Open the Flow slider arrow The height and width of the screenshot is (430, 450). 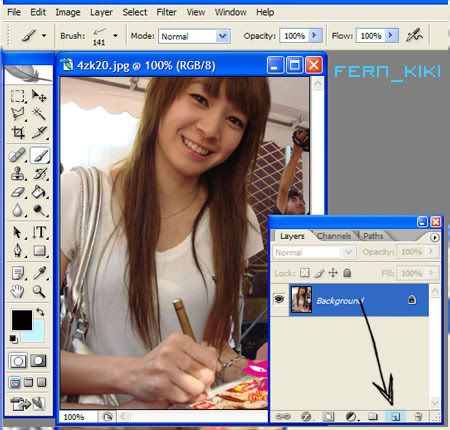click(391, 35)
